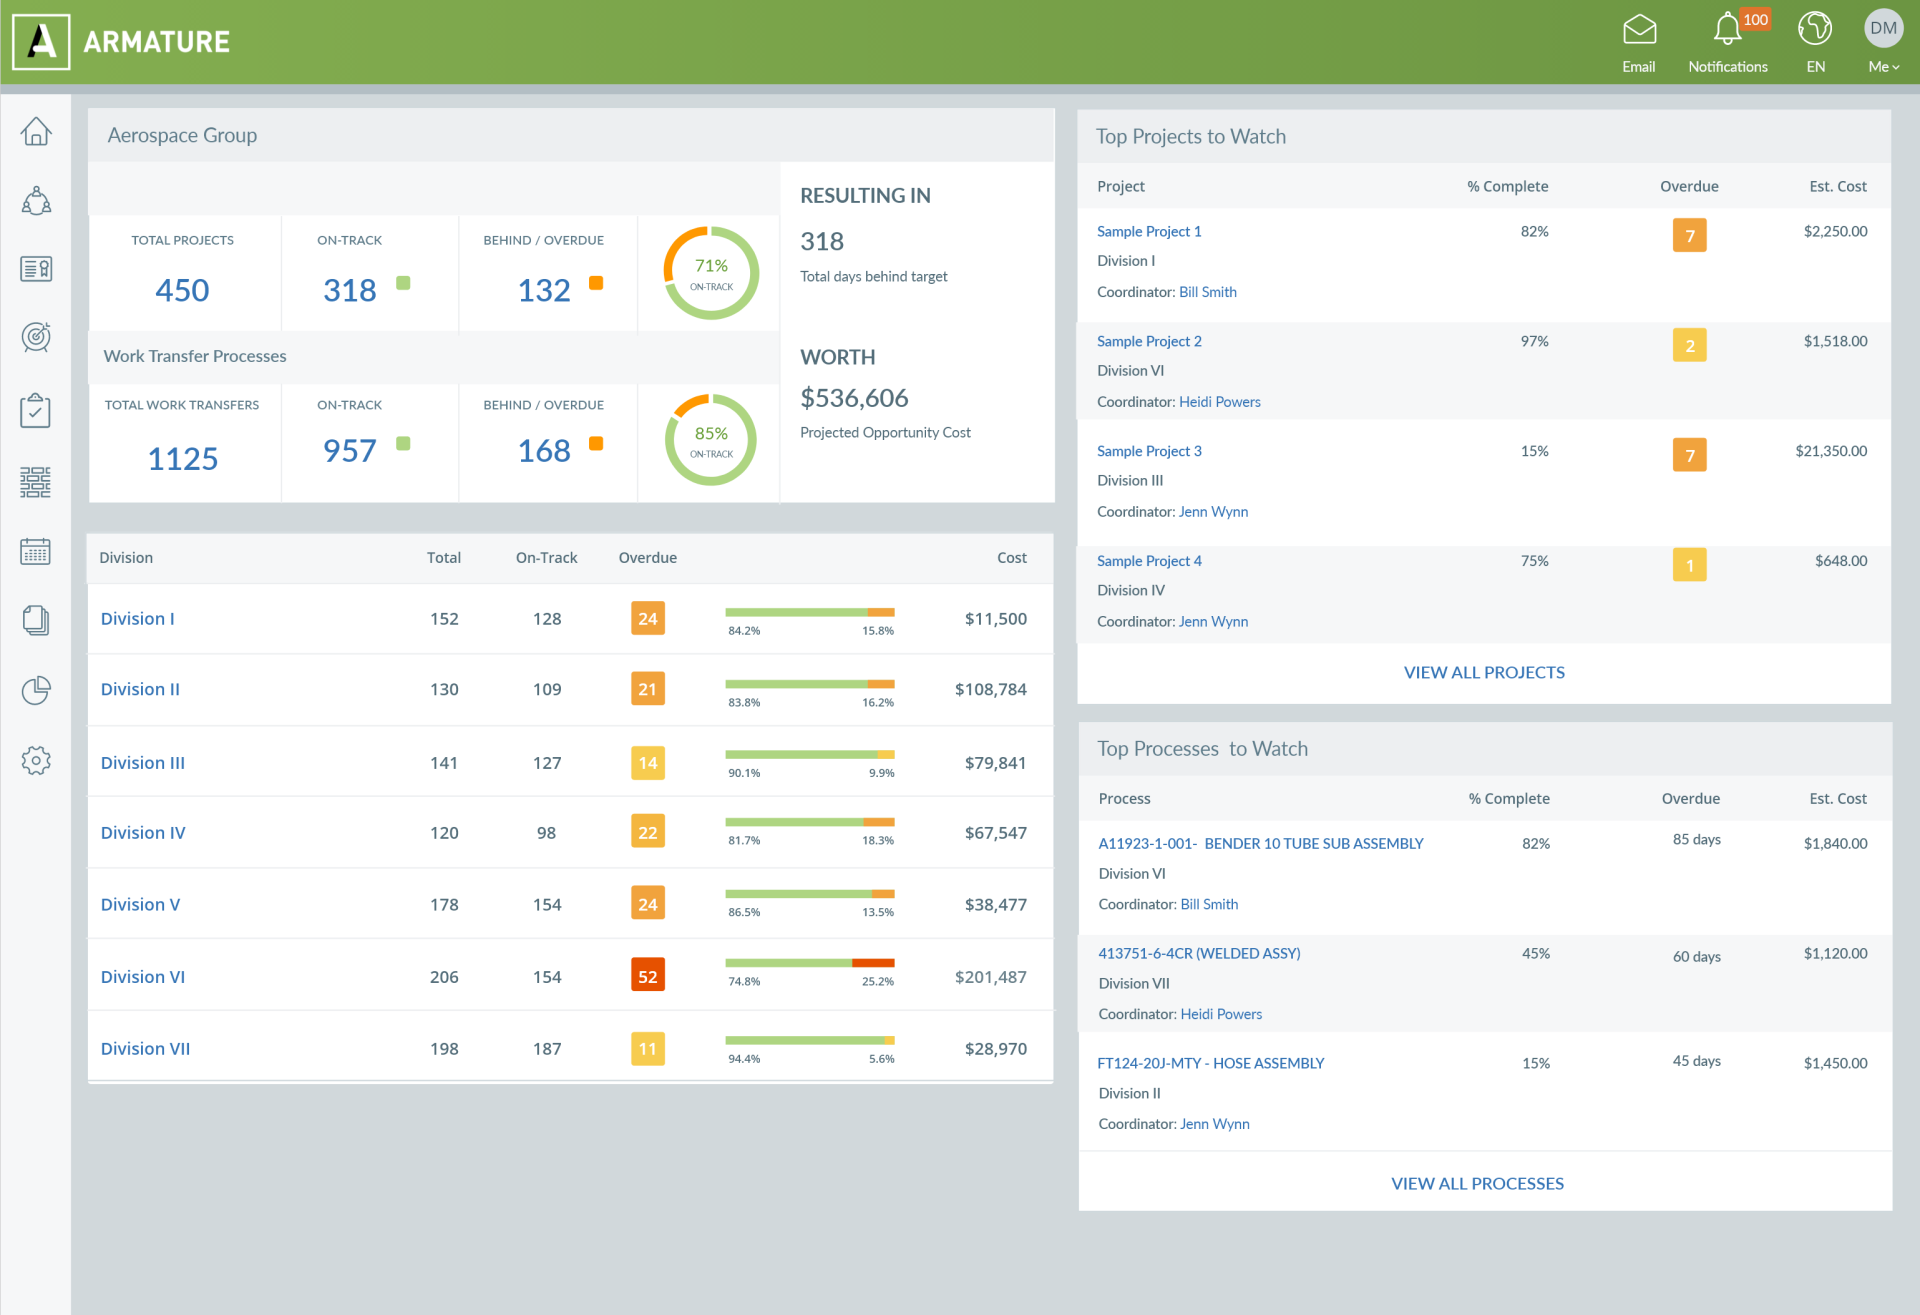Image resolution: width=1920 pixels, height=1315 pixels.
Task: Click the home icon in sidebar
Action: tap(36, 131)
